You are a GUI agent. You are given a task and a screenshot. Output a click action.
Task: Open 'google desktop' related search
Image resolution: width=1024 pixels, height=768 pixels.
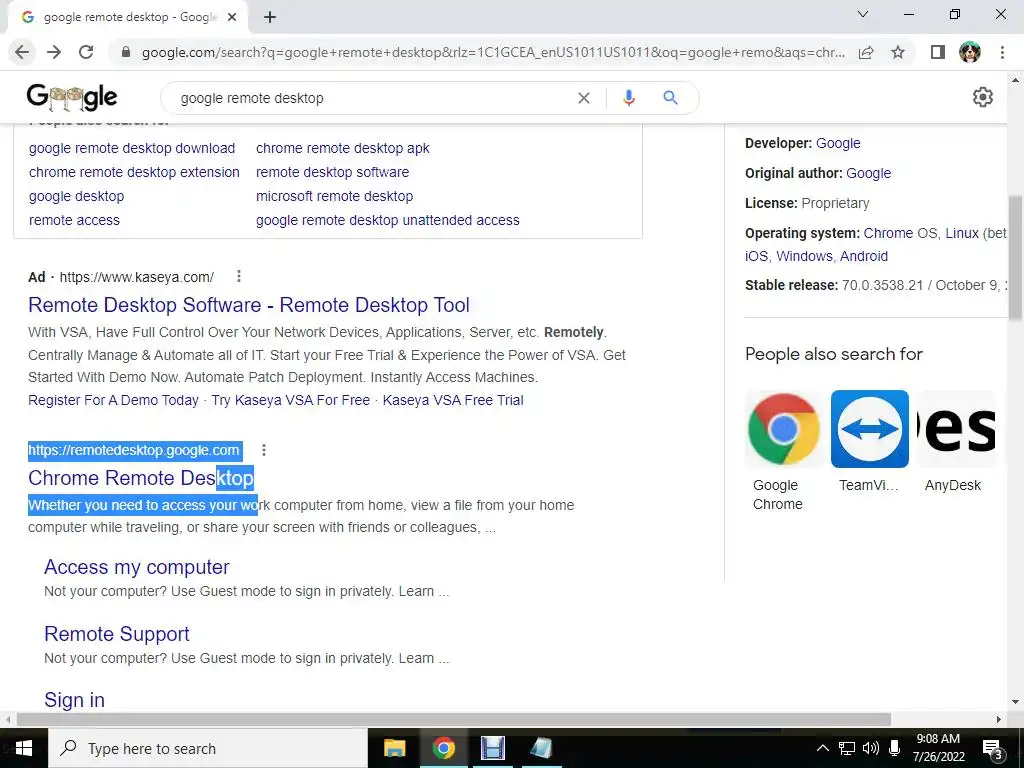[76, 197]
